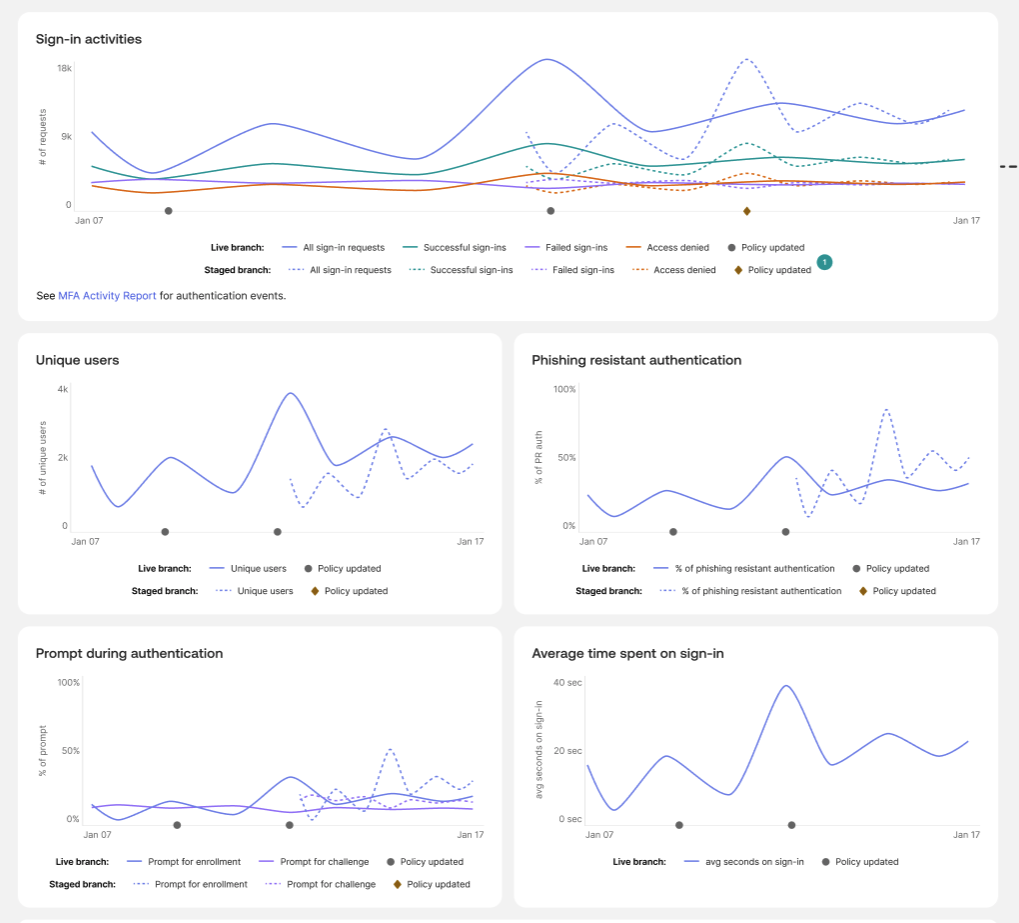Screen dimensions: 1019x923
Task: Toggle Live branch Access denied legend
Action: point(667,248)
